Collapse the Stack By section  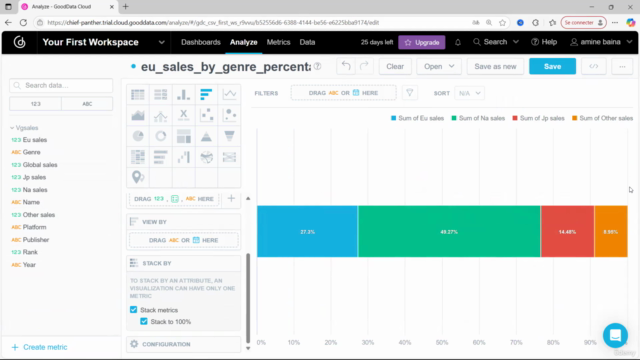[183, 263]
